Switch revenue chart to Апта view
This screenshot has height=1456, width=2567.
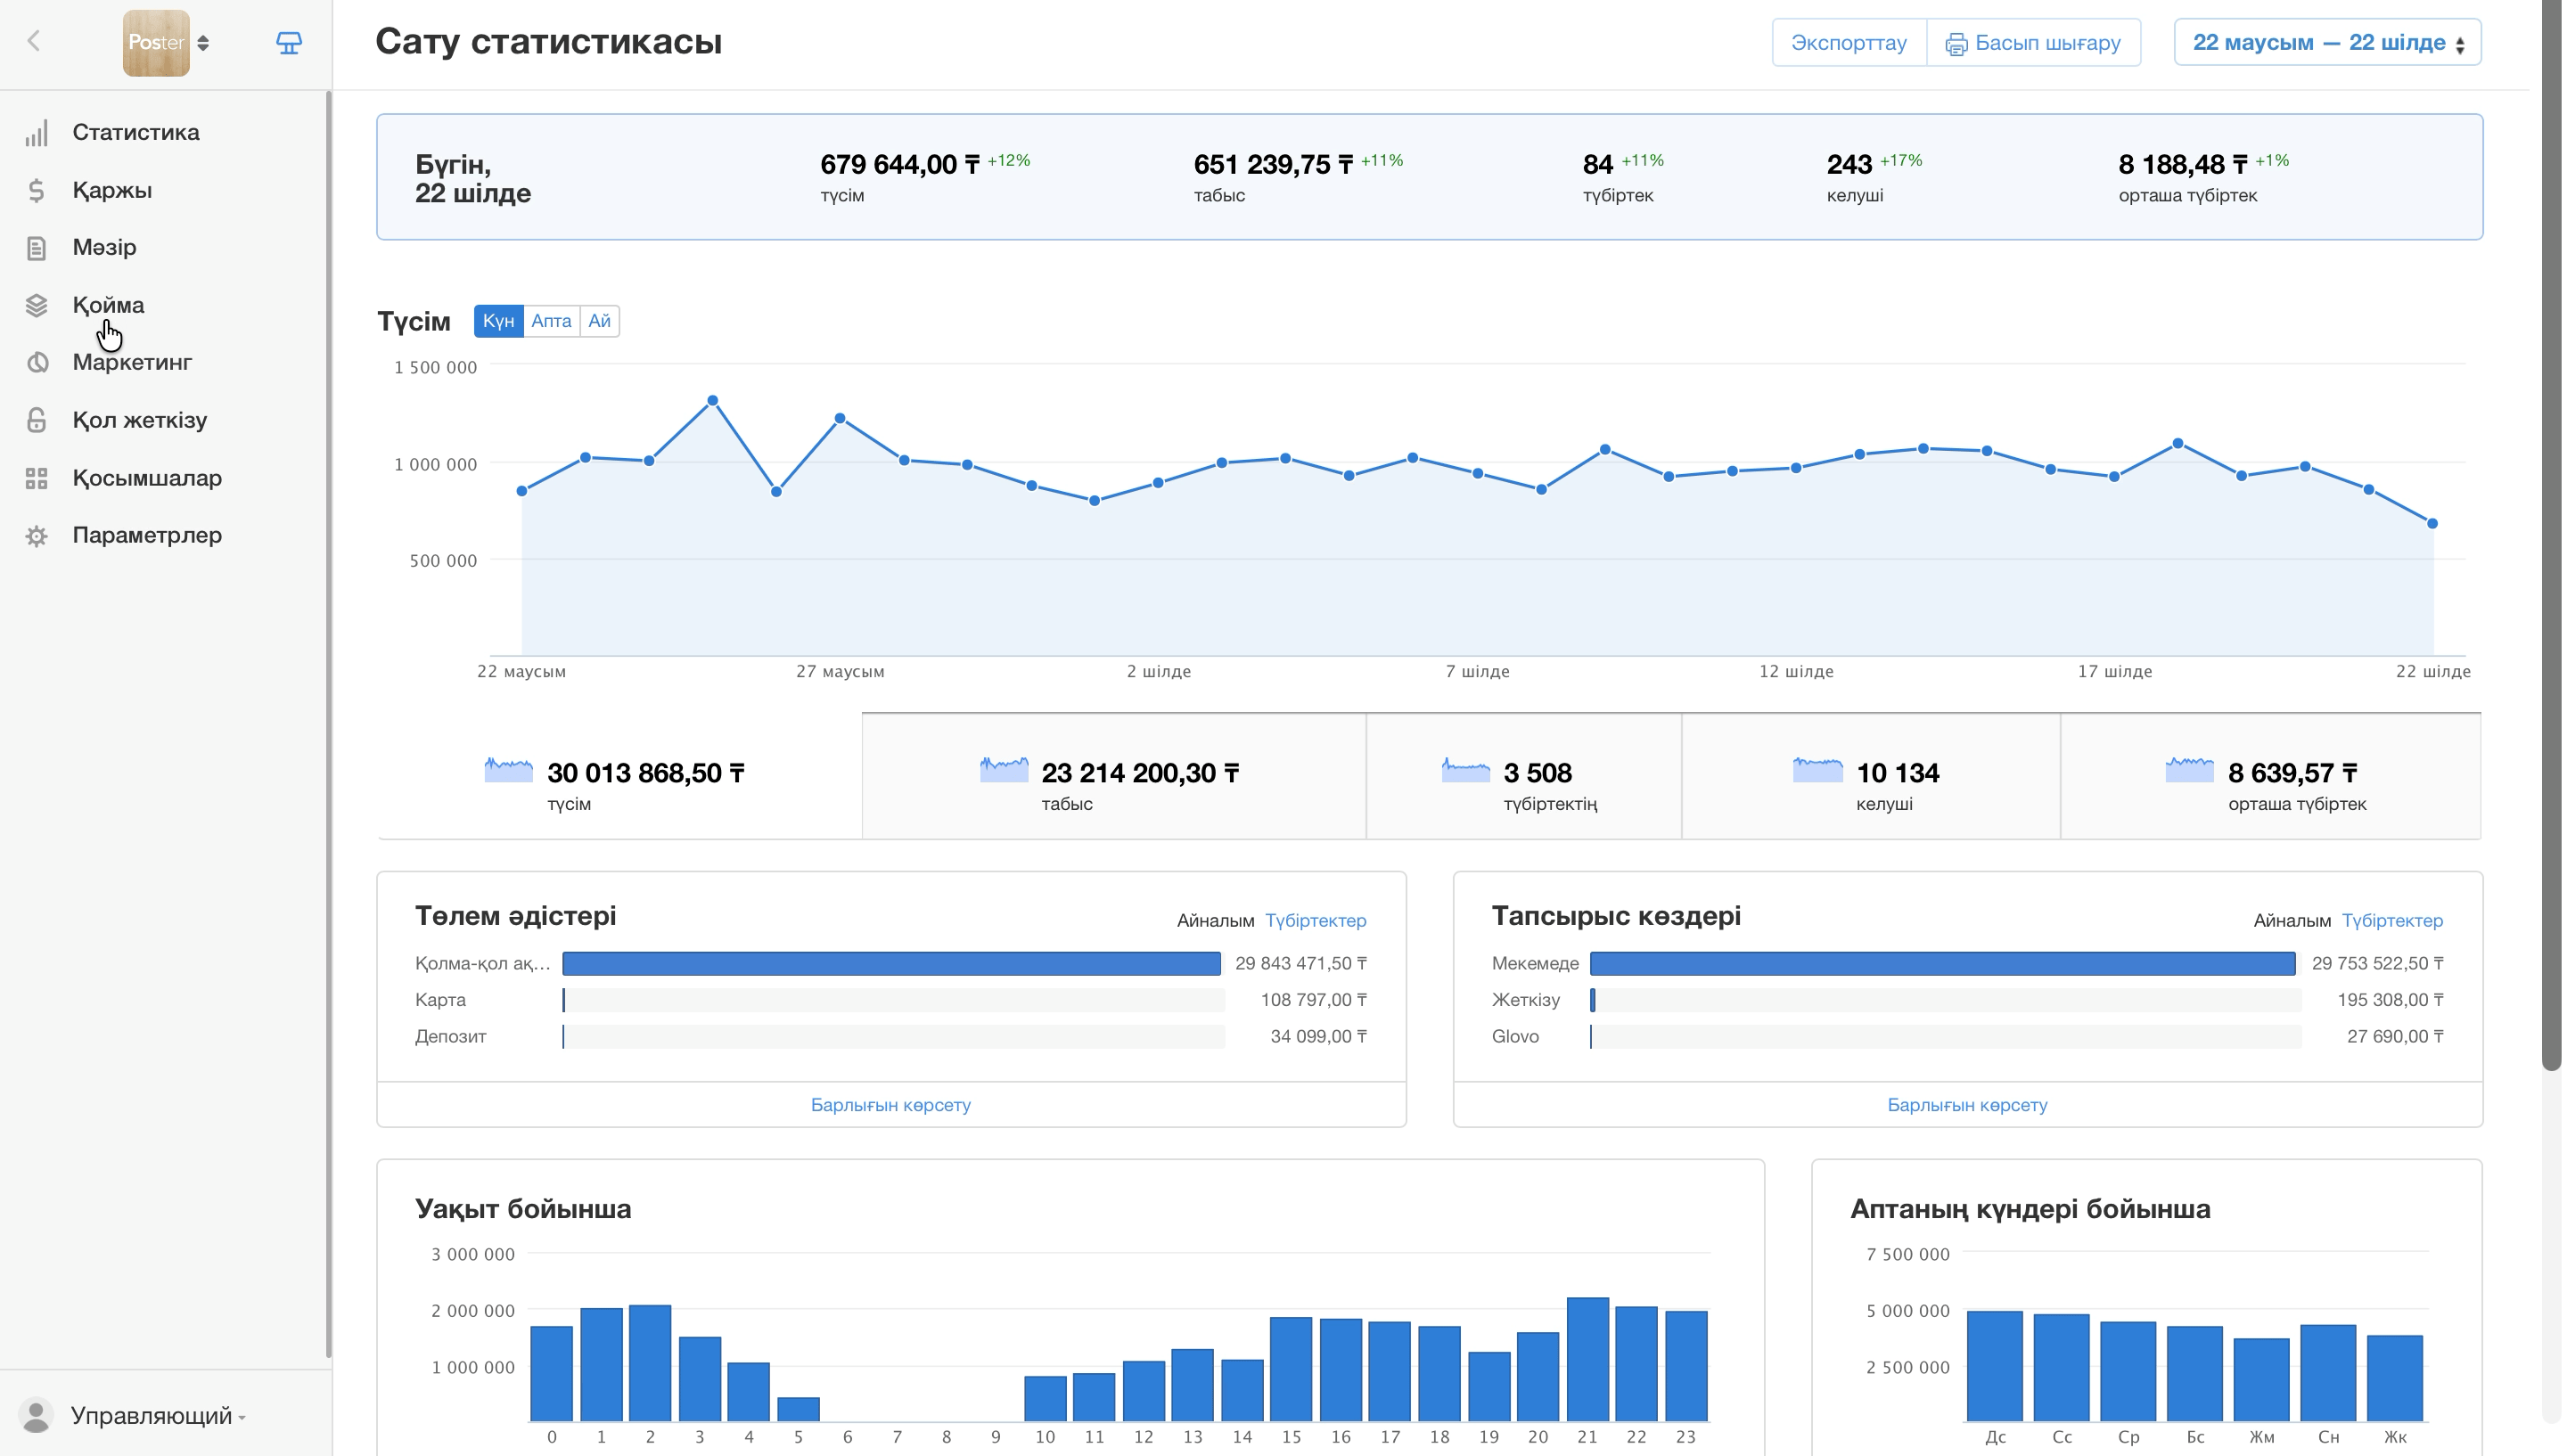[551, 321]
